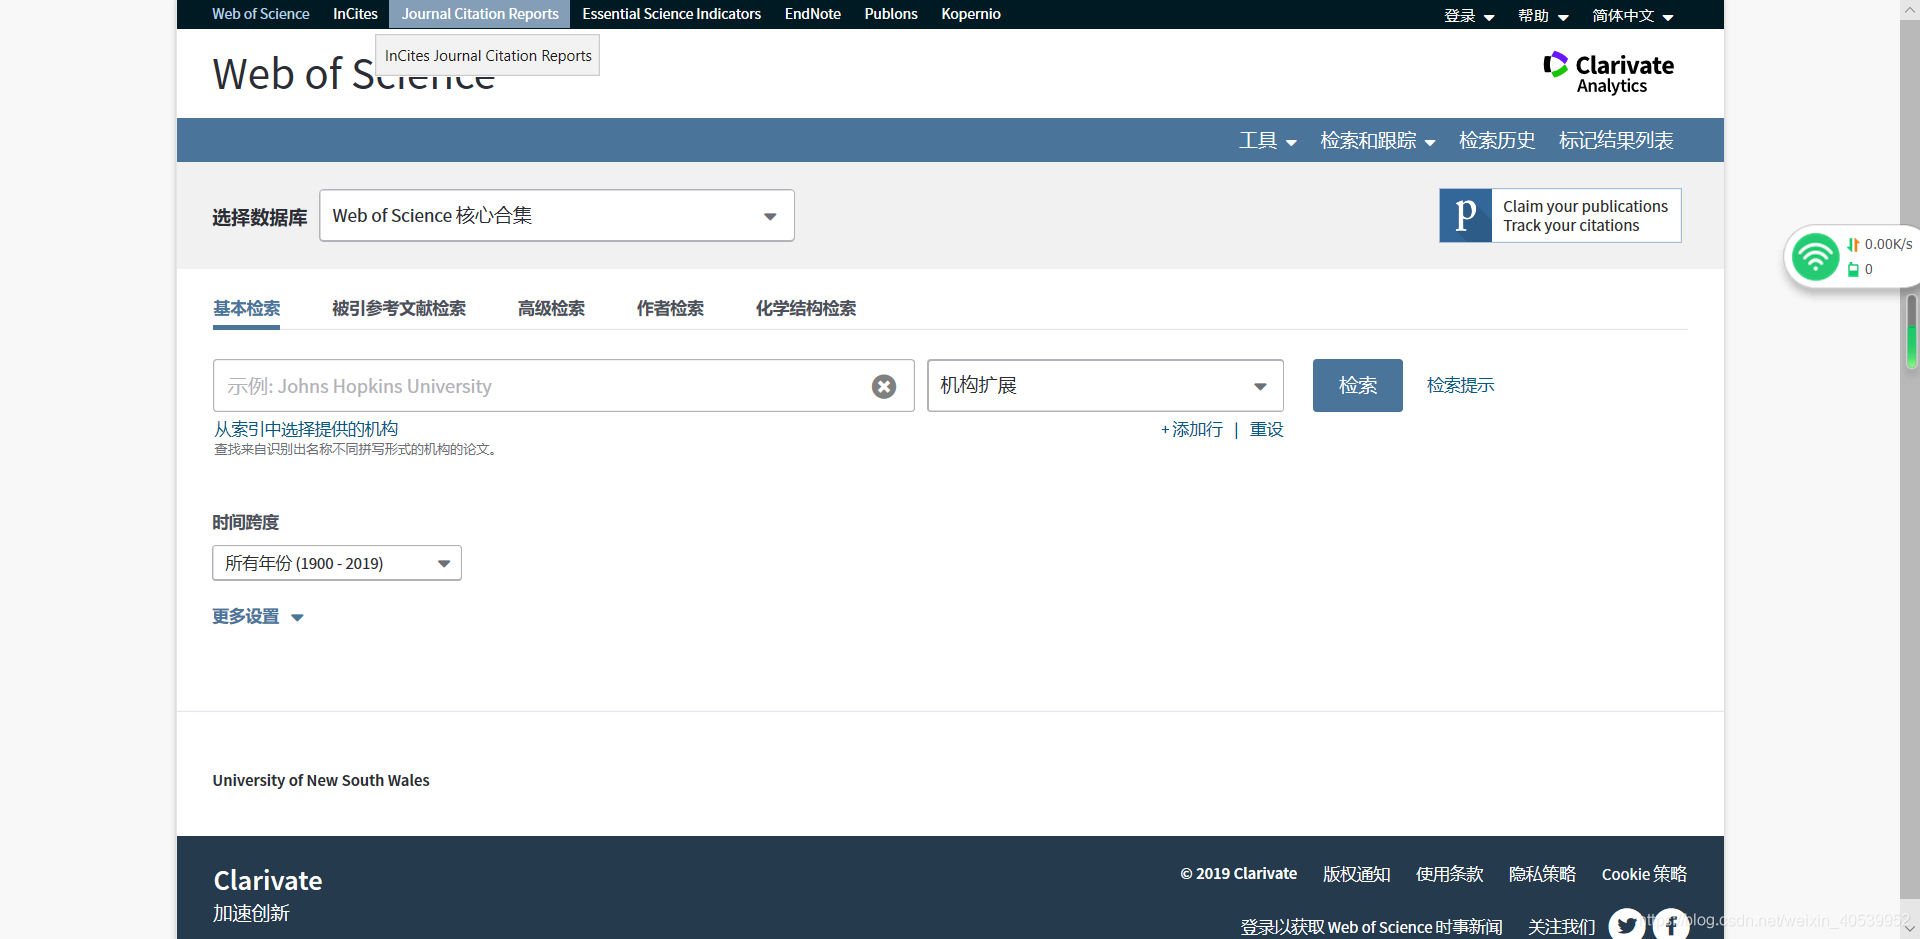Open the 帮助 dropdown
The height and width of the screenshot is (939, 1920).
pos(1543,16)
